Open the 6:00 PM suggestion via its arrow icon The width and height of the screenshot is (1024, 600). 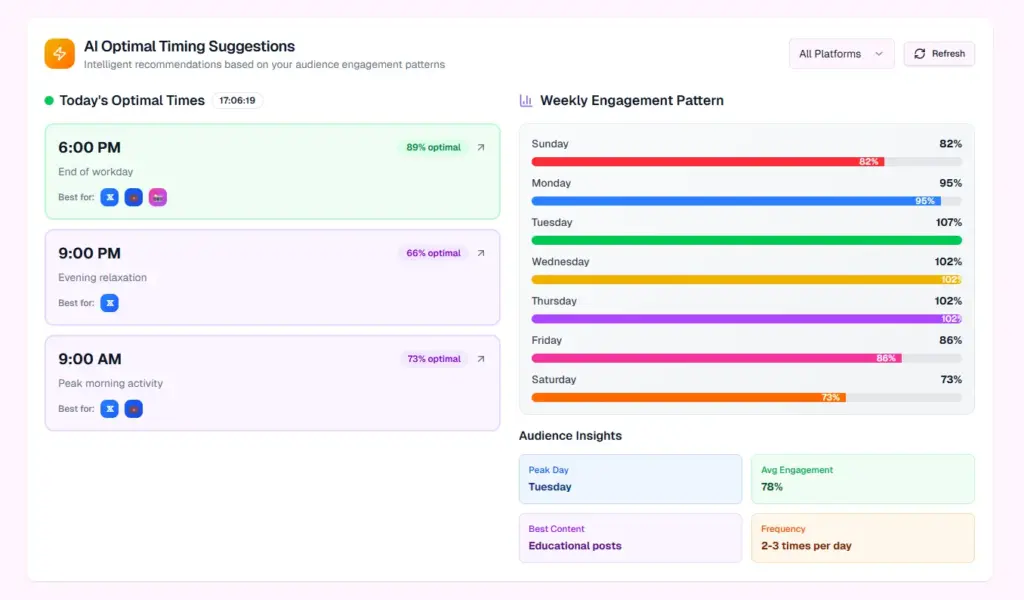(x=481, y=146)
